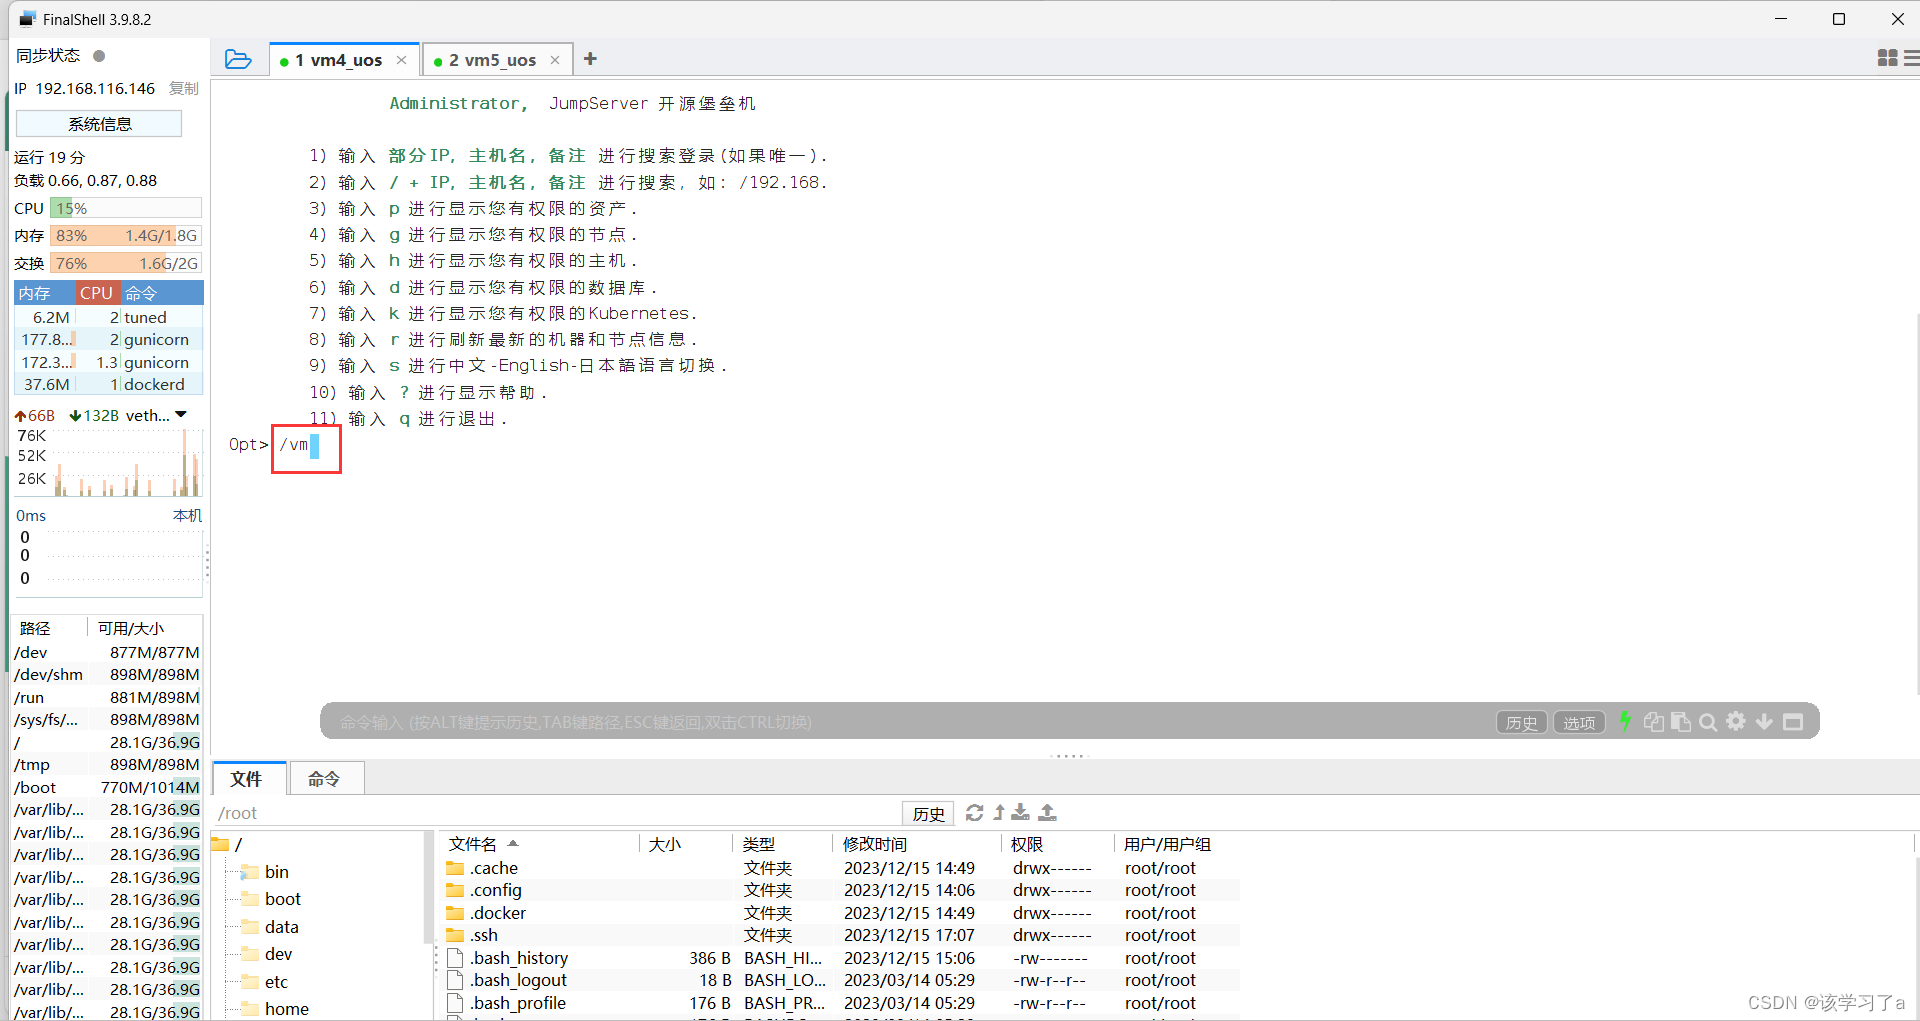Select the dockerd process row
Image resolution: width=1920 pixels, height=1021 pixels.
pyautogui.click(x=108, y=384)
